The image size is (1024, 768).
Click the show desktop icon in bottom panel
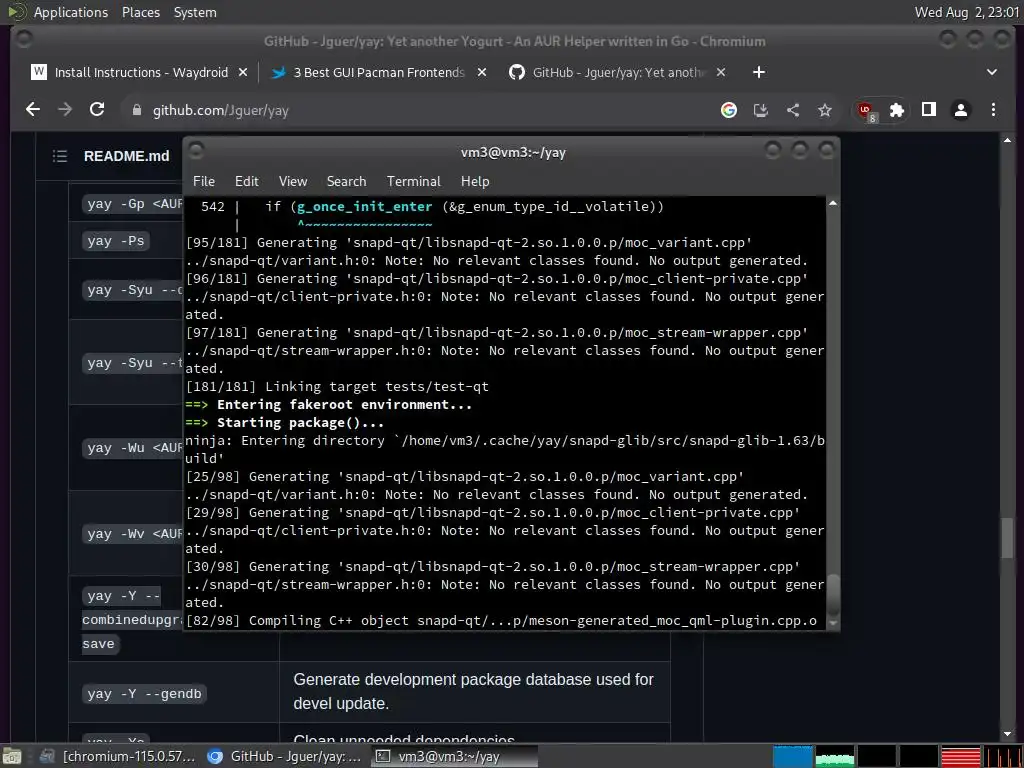[12, 756]
